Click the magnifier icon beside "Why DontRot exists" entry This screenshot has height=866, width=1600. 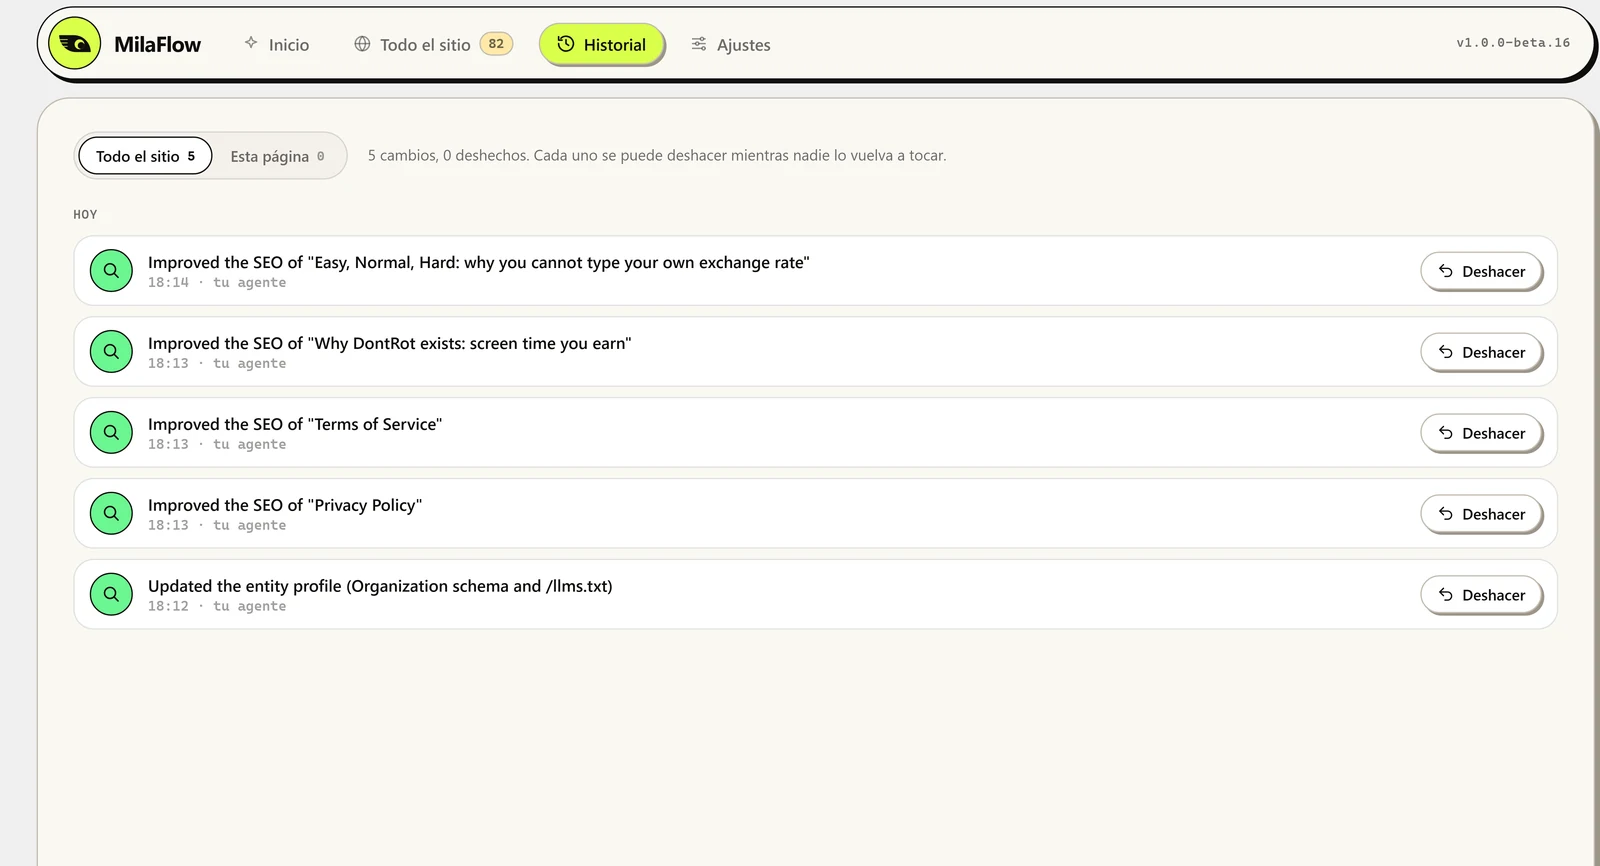point(111,352)
